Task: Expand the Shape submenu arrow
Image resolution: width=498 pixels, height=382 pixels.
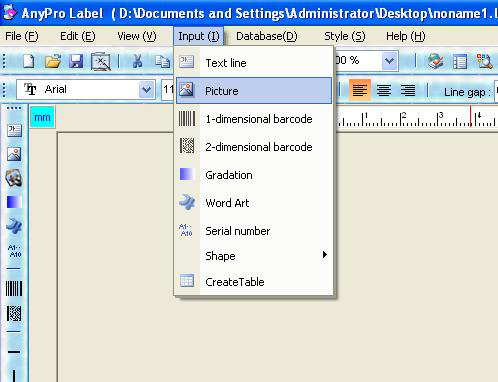Action: 325,255
